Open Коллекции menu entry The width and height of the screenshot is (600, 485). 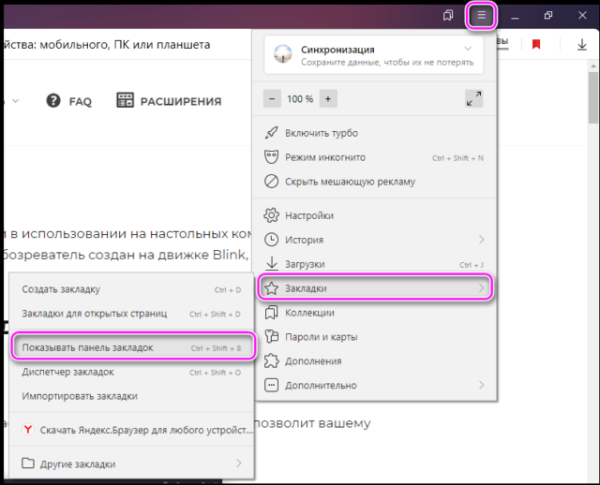point(374,313)
